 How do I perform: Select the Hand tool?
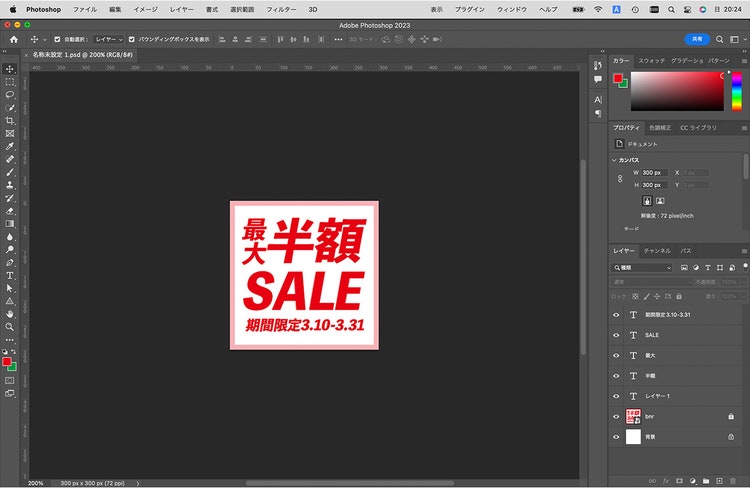pyautogui.click(x=10, y=314)
